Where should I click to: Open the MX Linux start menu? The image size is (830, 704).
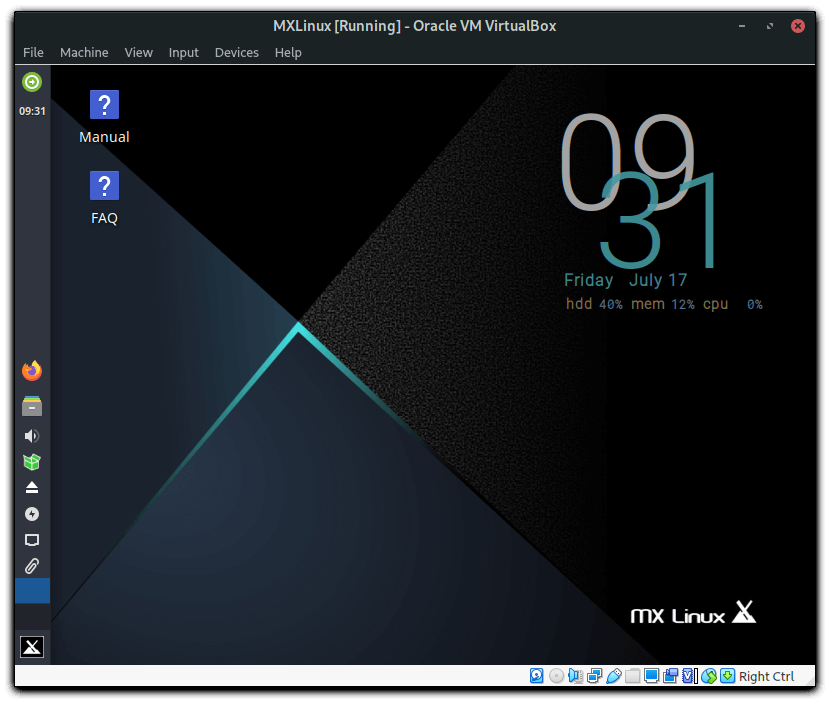tap(32, 646)
